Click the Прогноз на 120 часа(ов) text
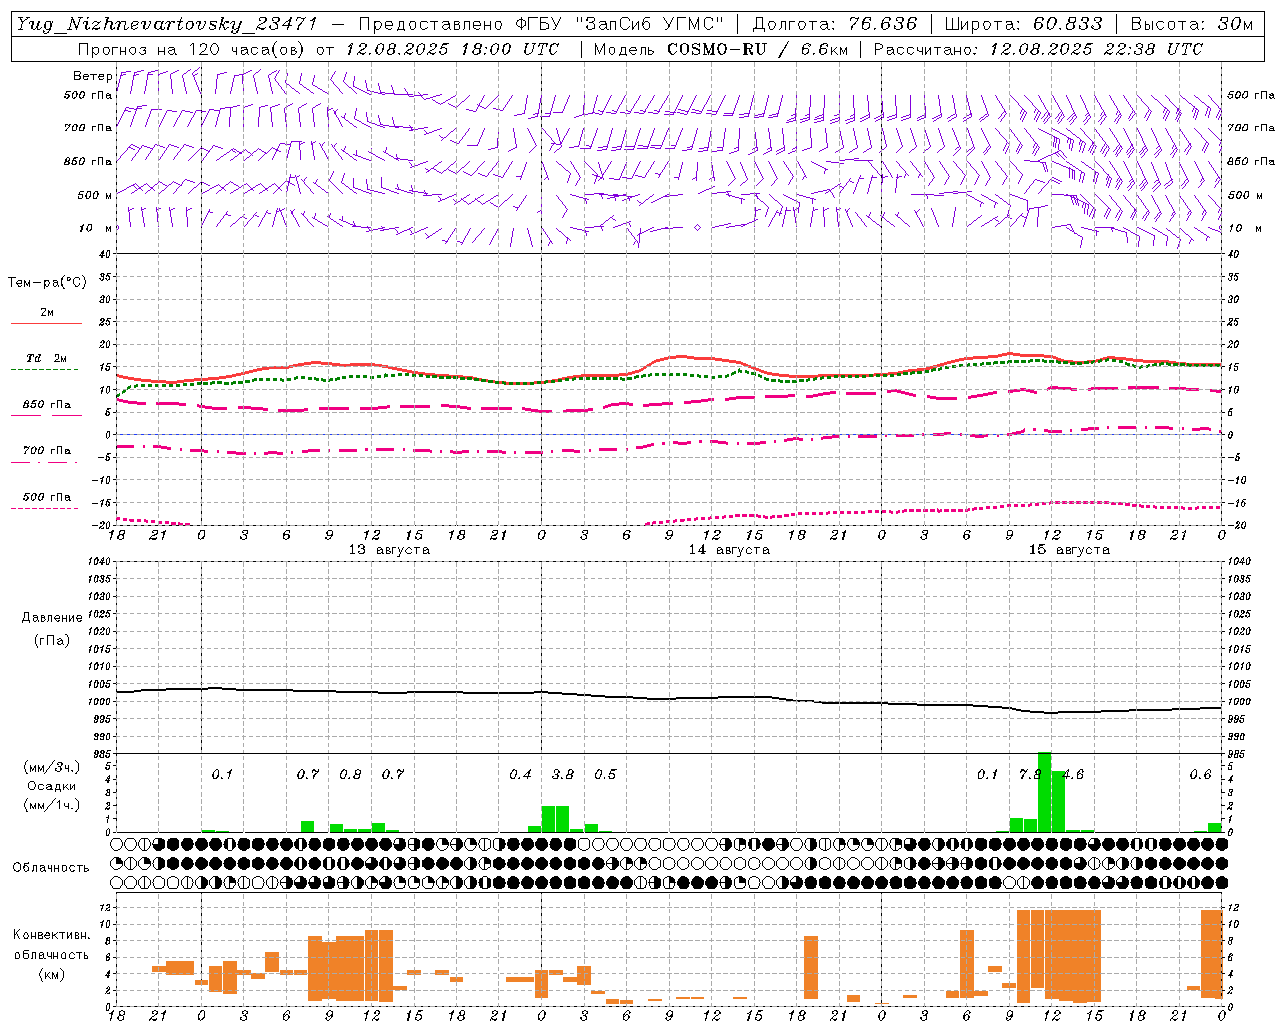 193,49
